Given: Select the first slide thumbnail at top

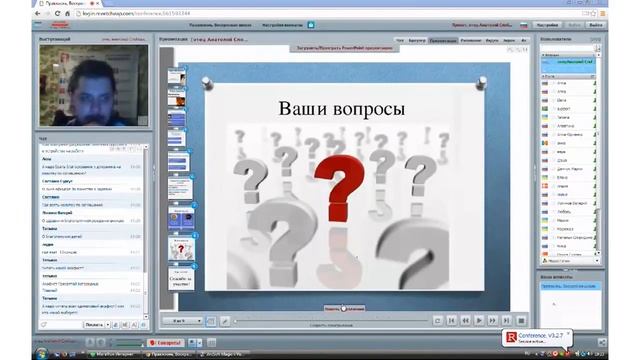Looking at the screenshot, I should pyautogui.click(x=176, y=76).
